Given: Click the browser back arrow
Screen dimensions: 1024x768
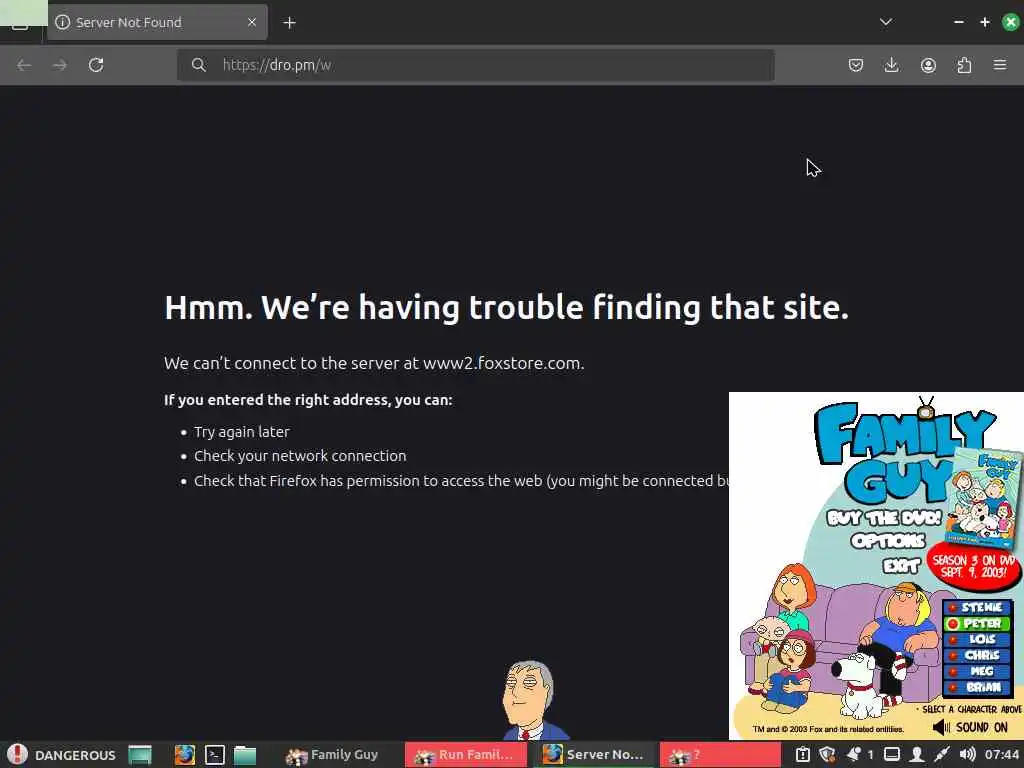Looking at the screenshot, I should click(24, 65).
